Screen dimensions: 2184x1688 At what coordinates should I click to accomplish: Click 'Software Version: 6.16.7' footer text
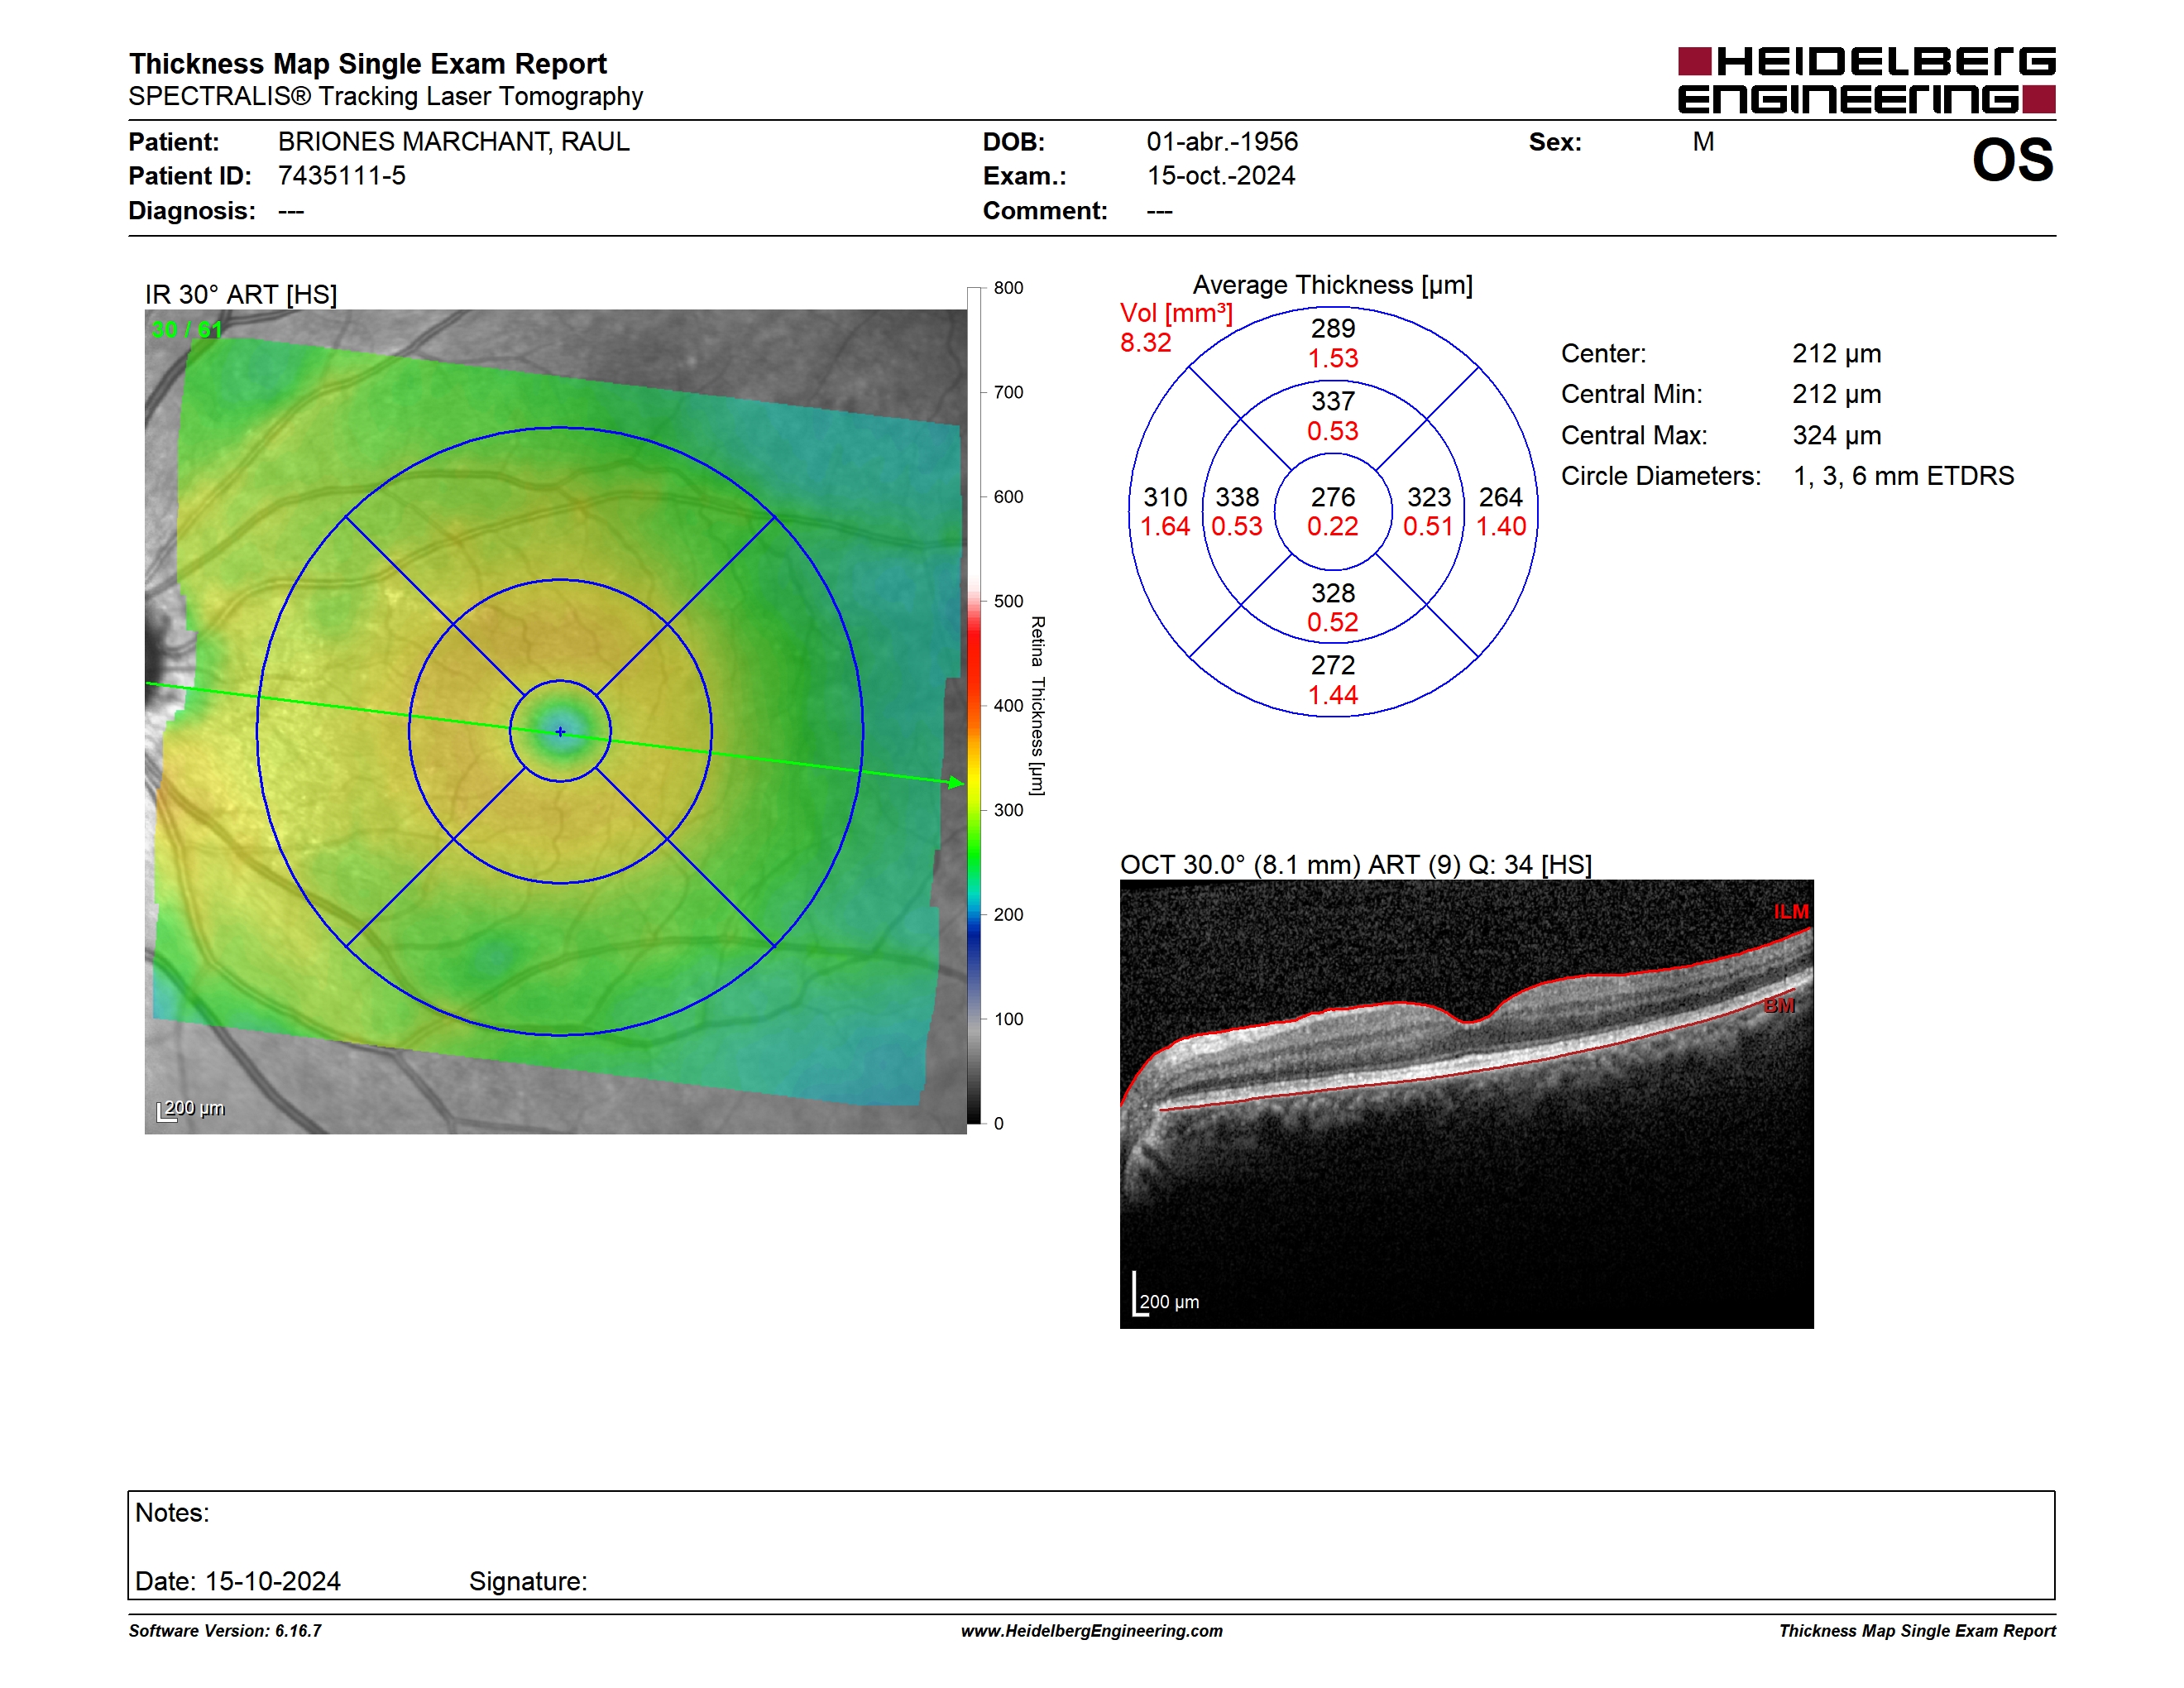pyautogui.click(x=225, y=1631)
